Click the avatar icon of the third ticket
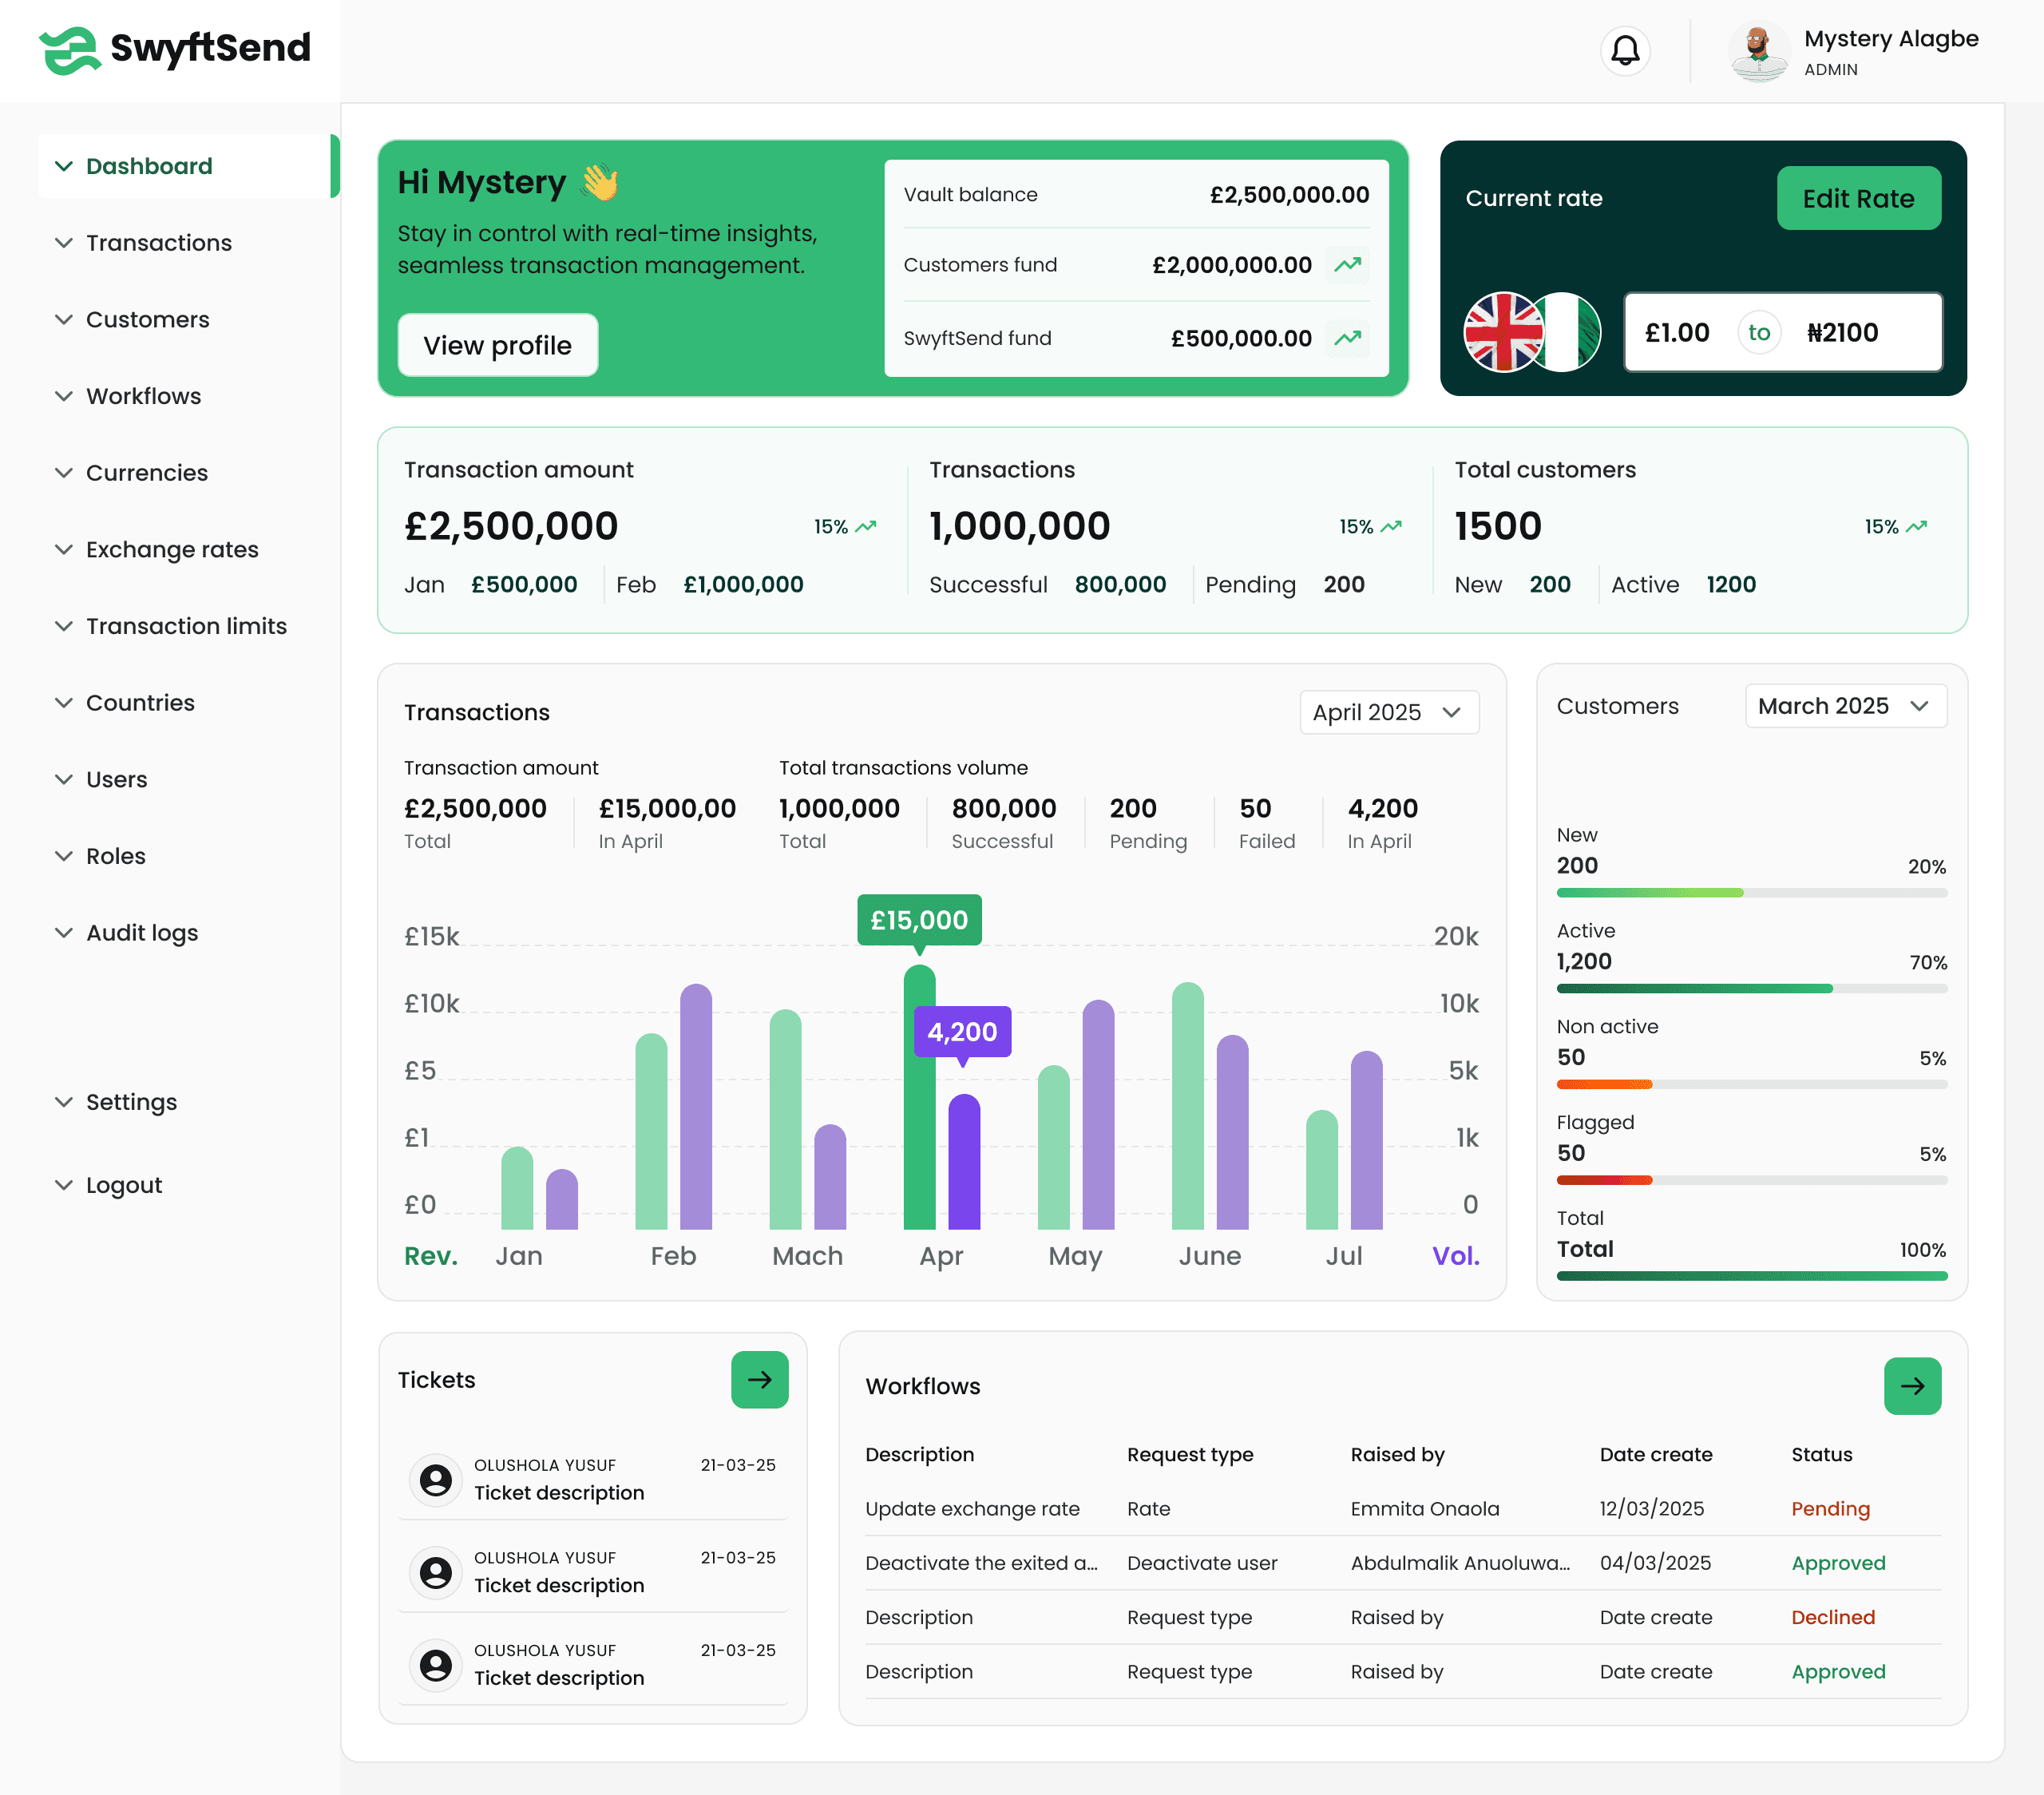Viewport: 2044px width, 1795px height. (435, 1664)
